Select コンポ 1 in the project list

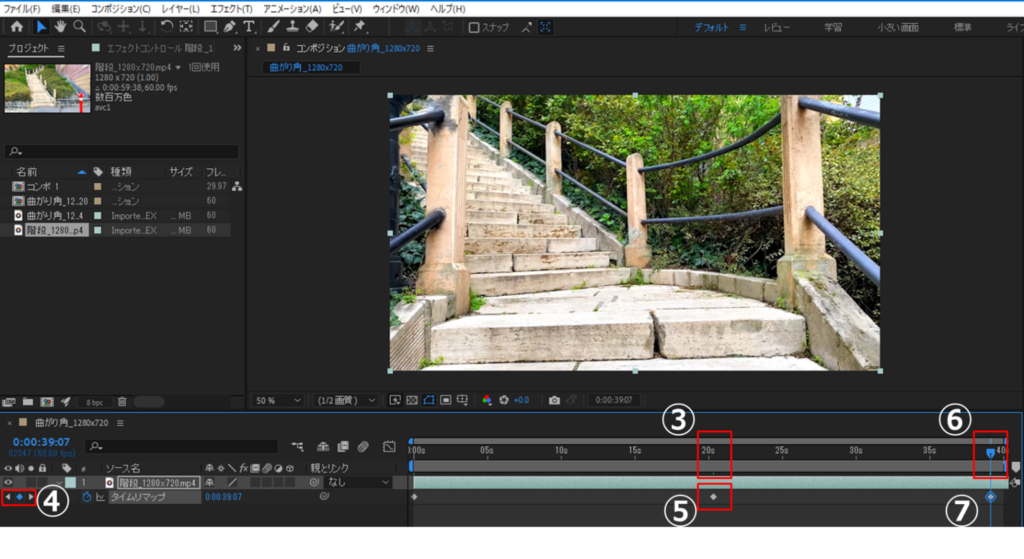coord(44,187)
